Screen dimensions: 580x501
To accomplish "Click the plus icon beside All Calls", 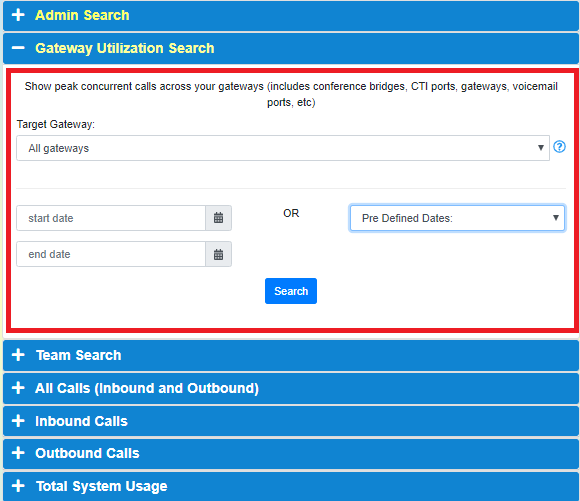I will tap(18, 388).
